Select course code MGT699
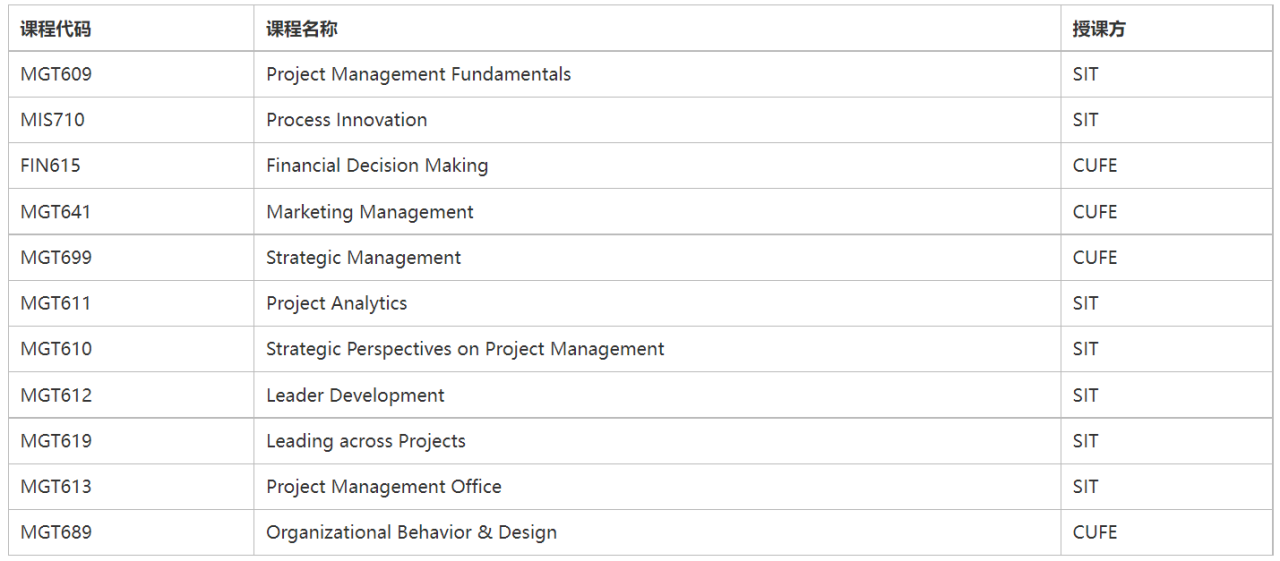The image size is (1280, 561). click(56, 258)
